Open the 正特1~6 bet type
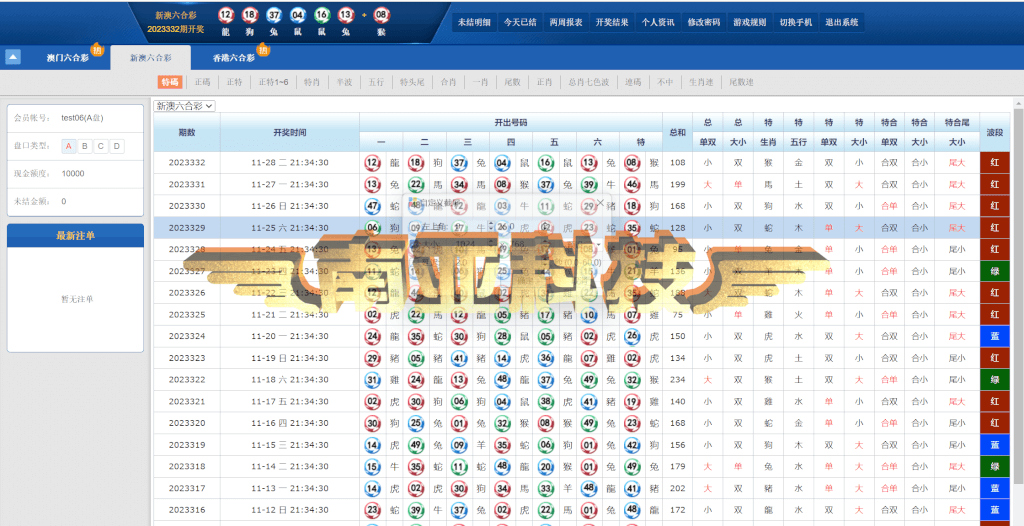1024x526 pixels. click(272, 82)
